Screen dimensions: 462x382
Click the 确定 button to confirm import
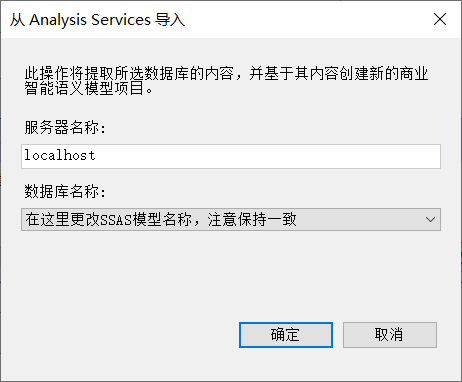click(286, 335)
